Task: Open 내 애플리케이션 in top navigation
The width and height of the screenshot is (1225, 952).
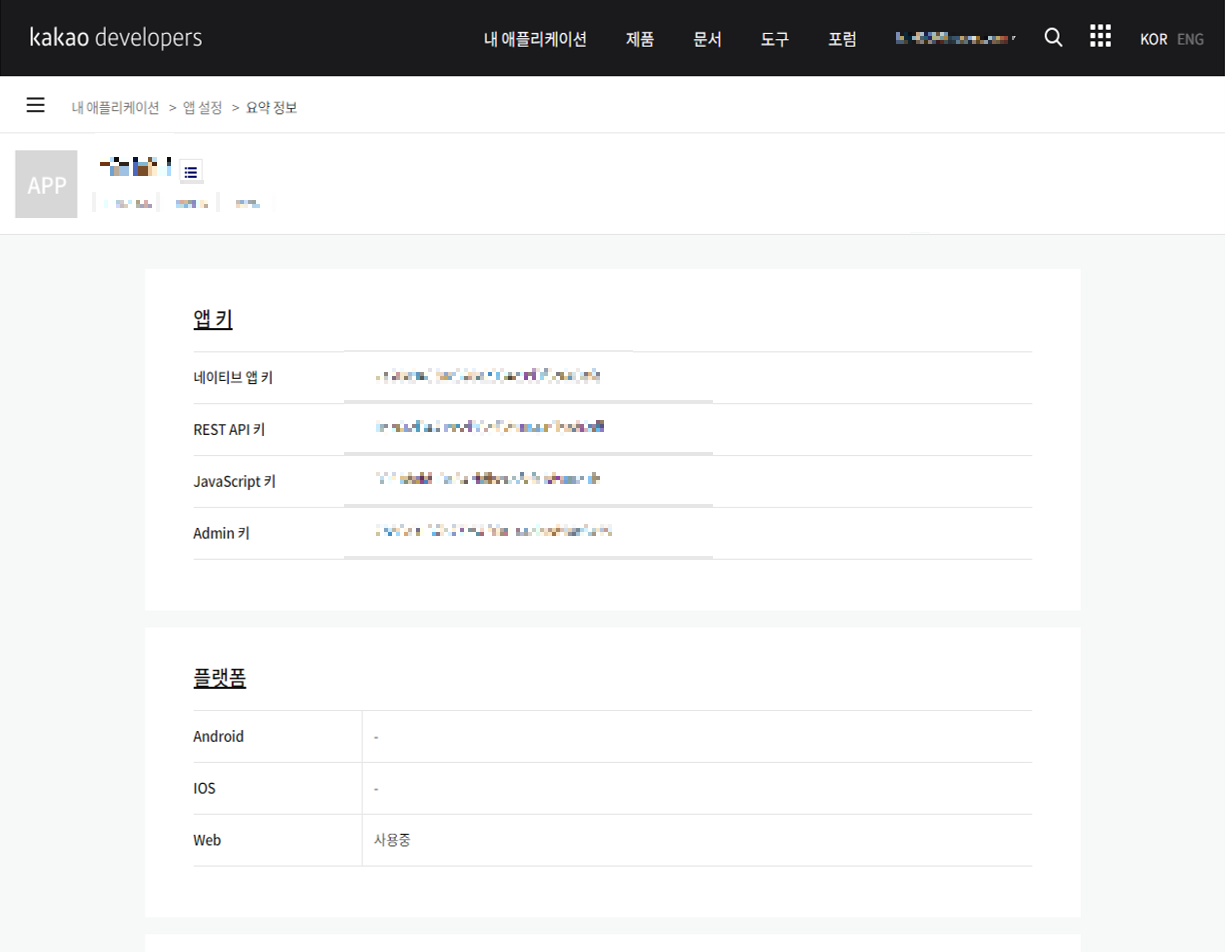Action: click(535, 39)
